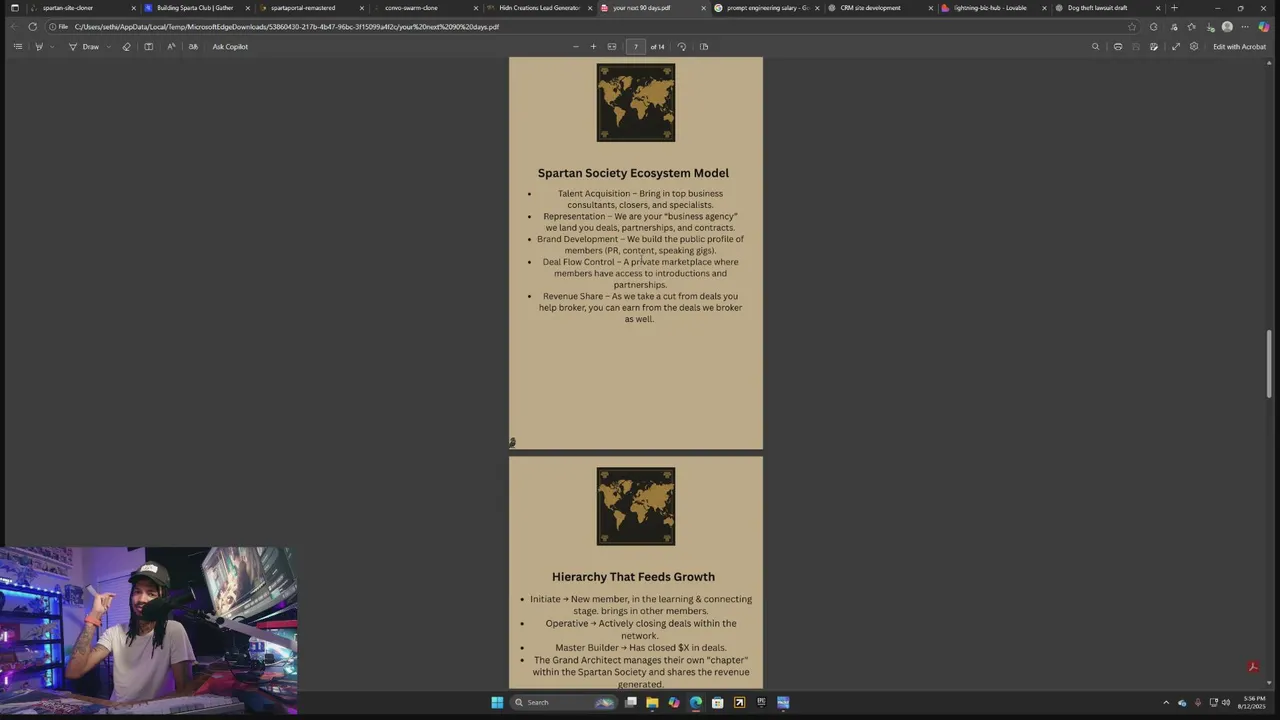Print the PDF document
The height and width of the screenshot is (720, 1280).
coord(1118,47)
